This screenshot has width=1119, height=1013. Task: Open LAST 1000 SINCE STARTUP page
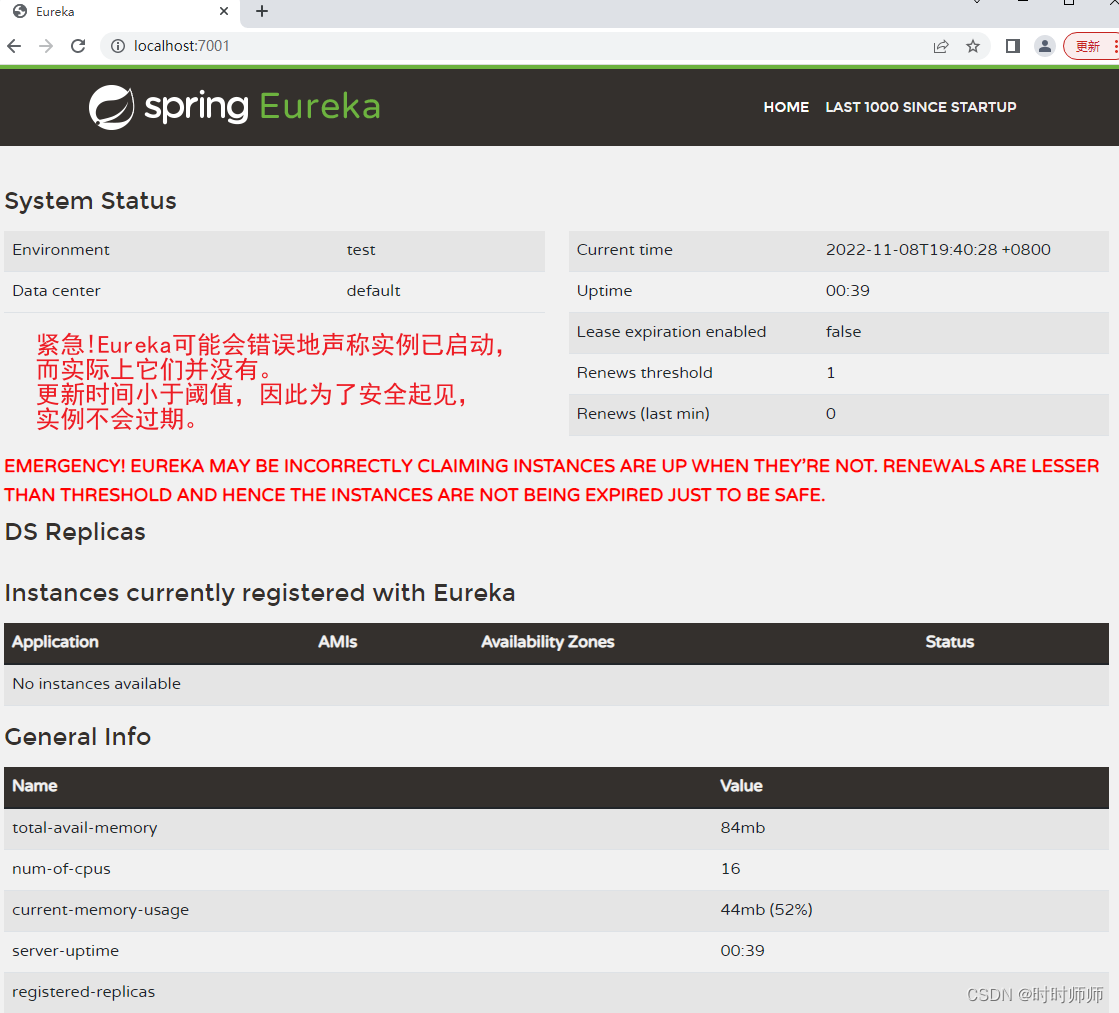coord(921,107)
